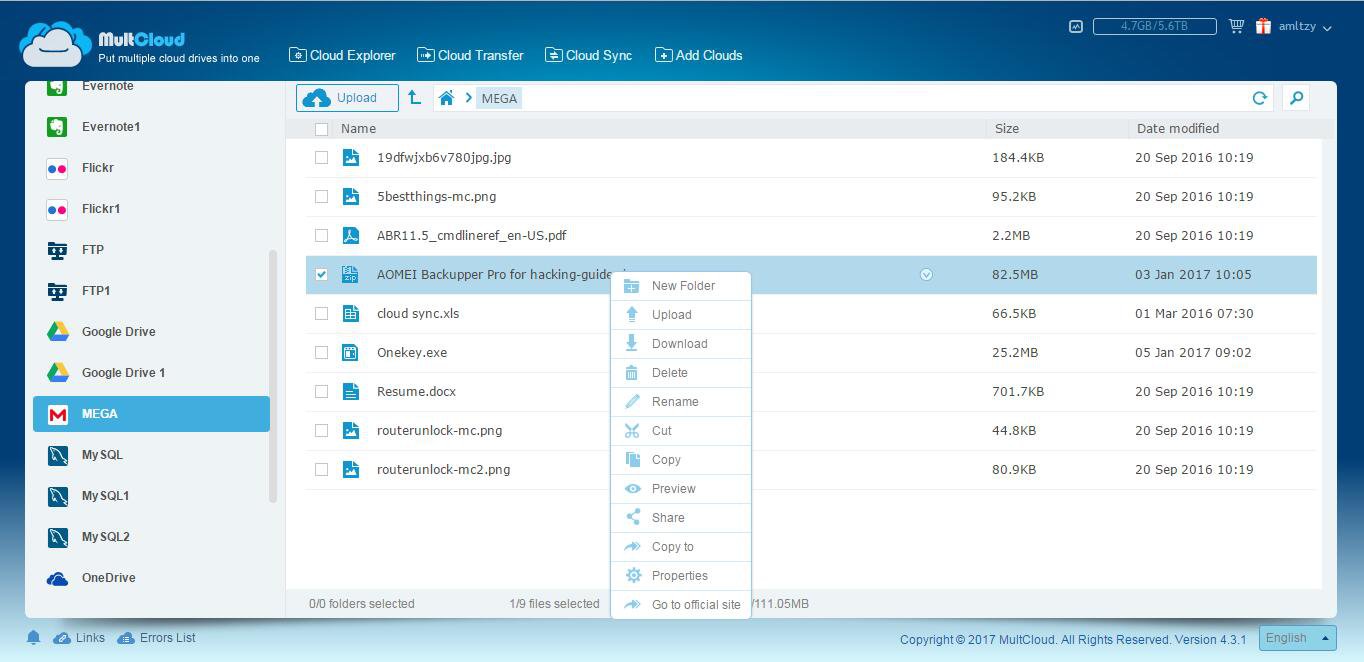The image size is (1364, 662).
Task: Click the search magnifier icon
Action: pyautogui.click(x=1296, y=98)
